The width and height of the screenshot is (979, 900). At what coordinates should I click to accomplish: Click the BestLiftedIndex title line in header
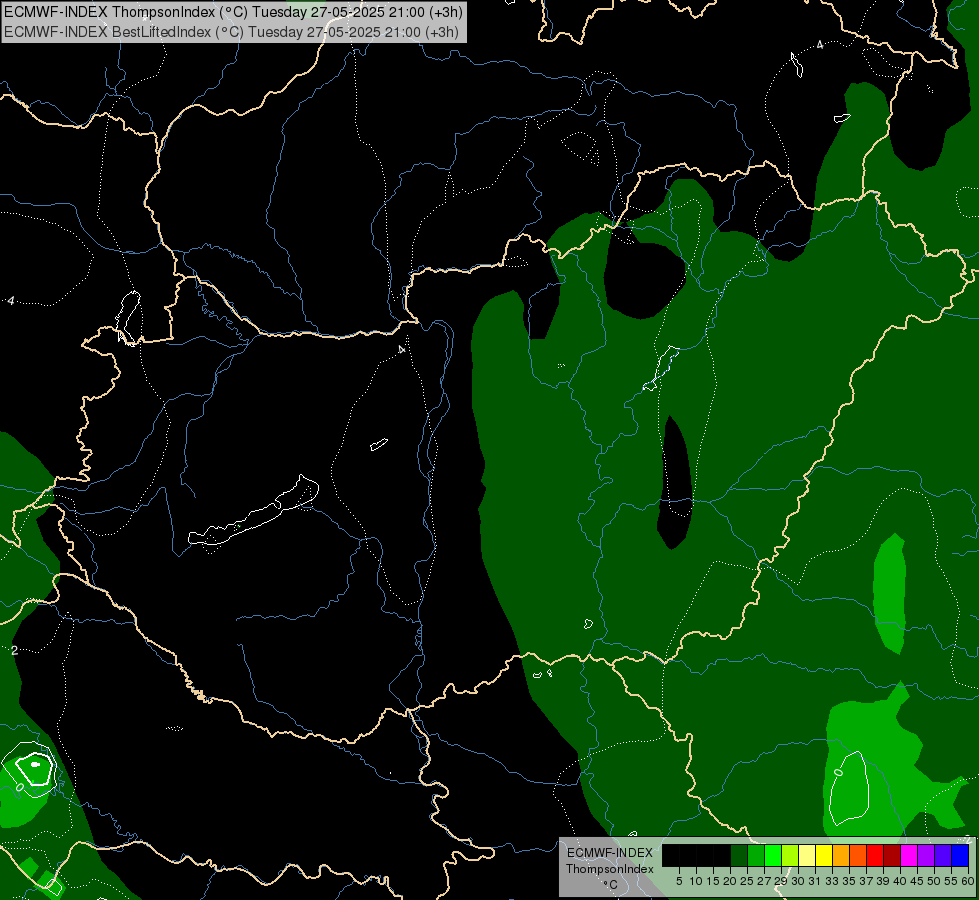pyautogui.click(x=231, y=32)
